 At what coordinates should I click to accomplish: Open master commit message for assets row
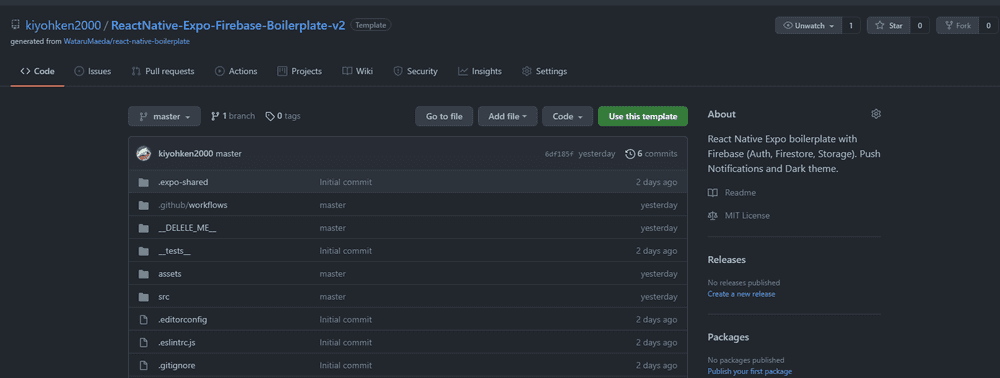332,274
